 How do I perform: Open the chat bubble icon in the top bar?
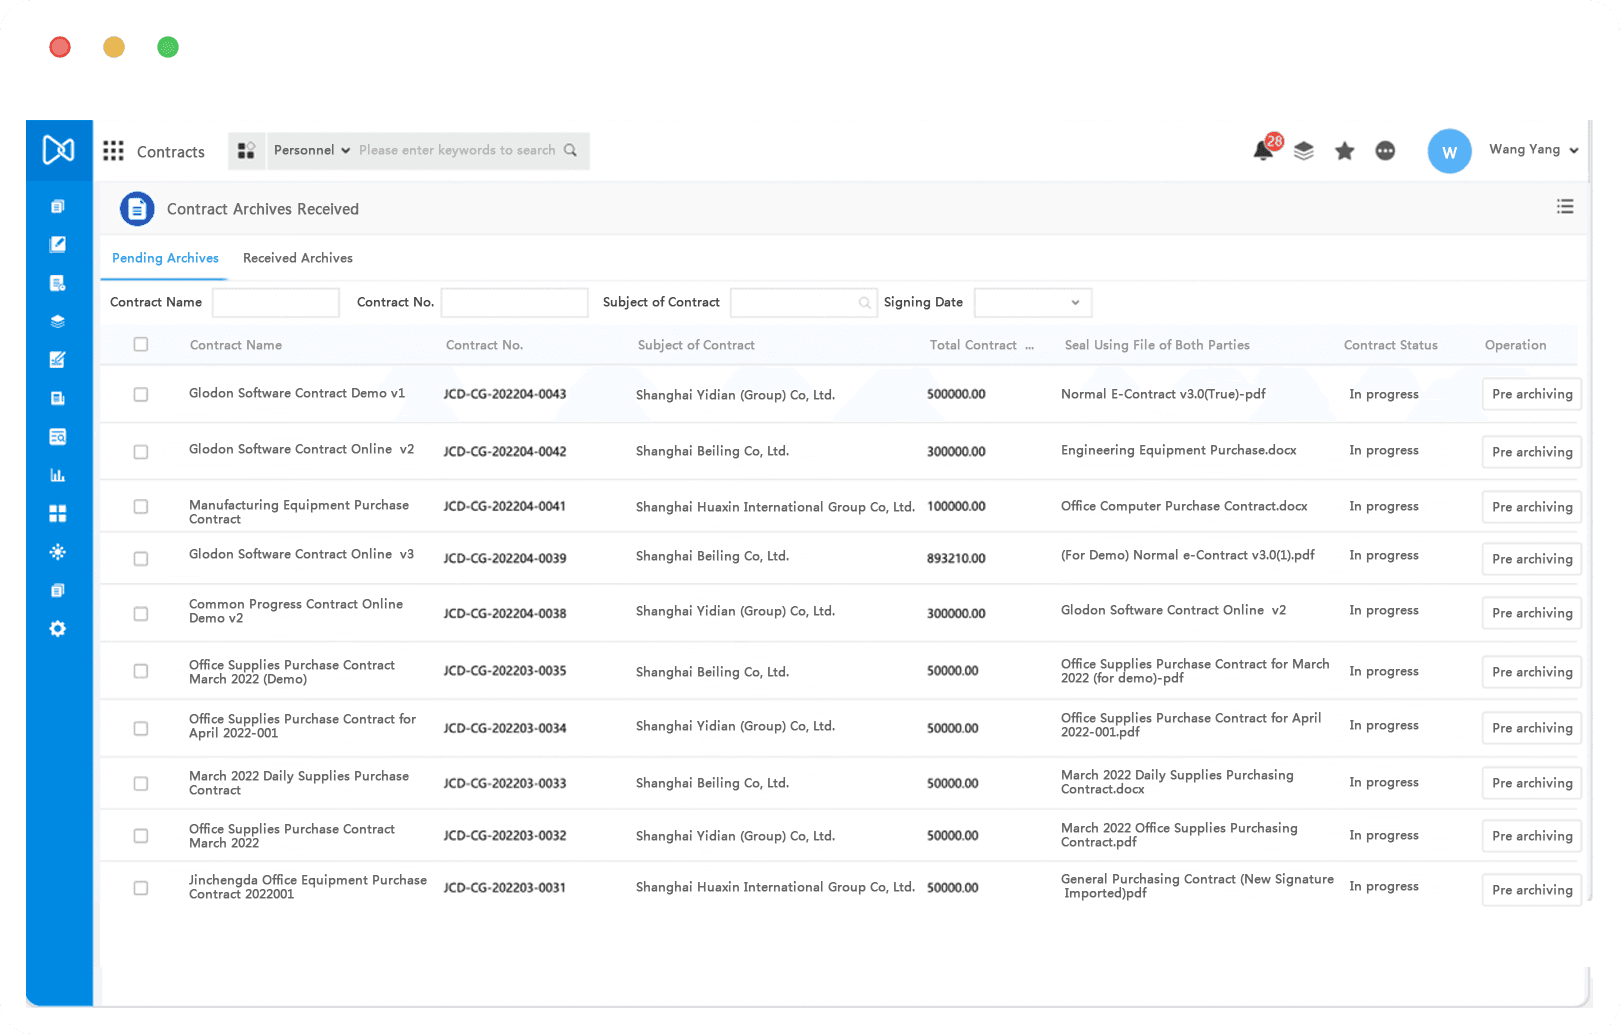click(1385, 151)
